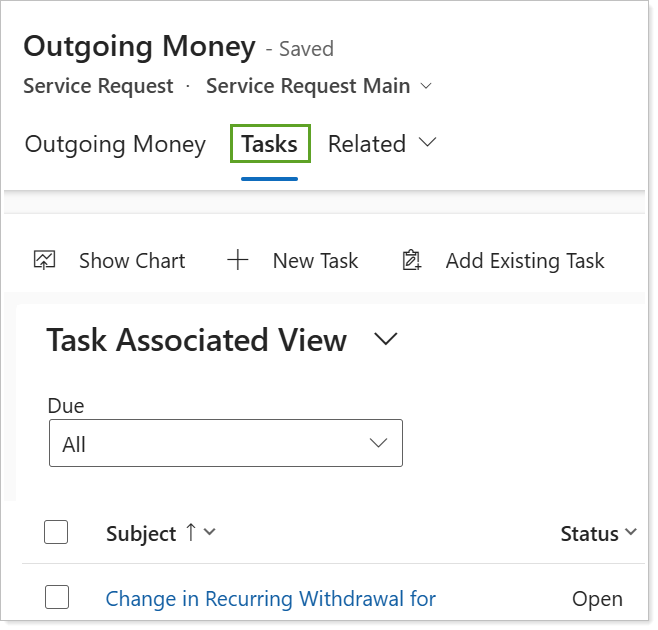658x630 pixels.
Task: Toggle the select-all checkbox in the header row
Action: (56, 533)
